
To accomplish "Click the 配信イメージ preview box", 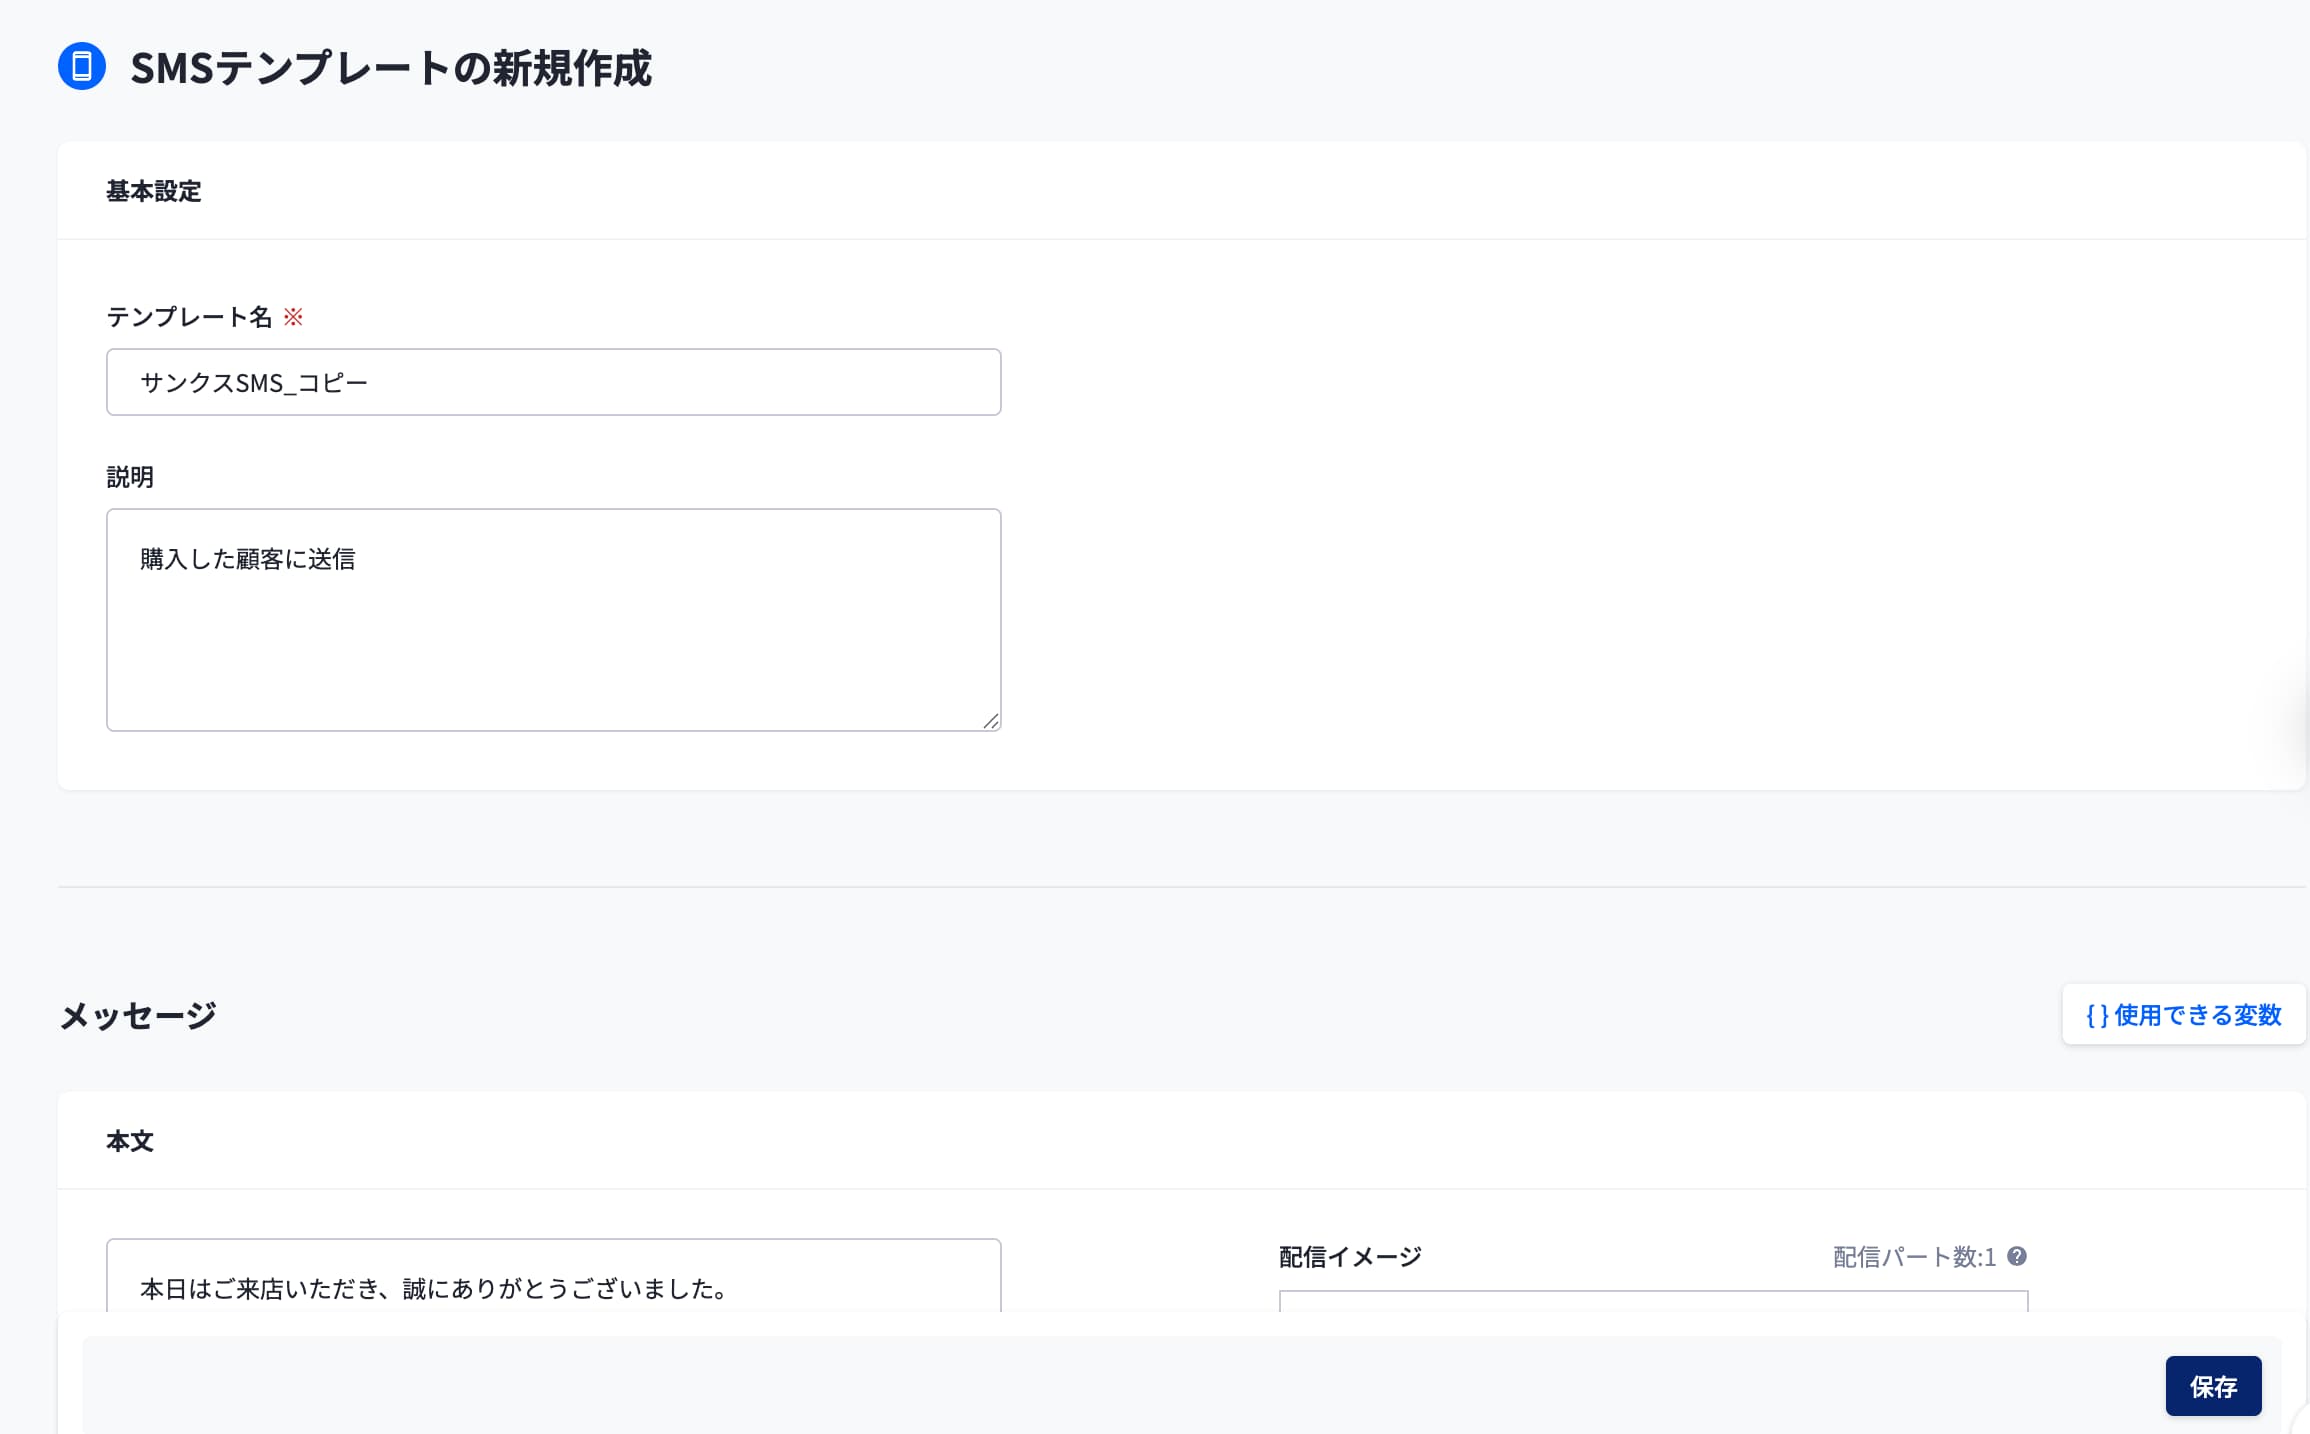I will pyautogui.click(x=1653, y=1301).
